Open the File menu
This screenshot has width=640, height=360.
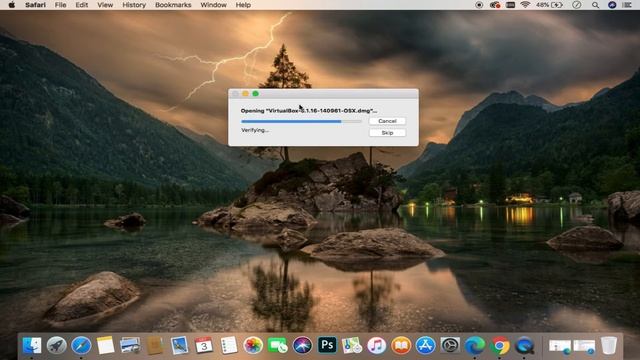(60, 5)
